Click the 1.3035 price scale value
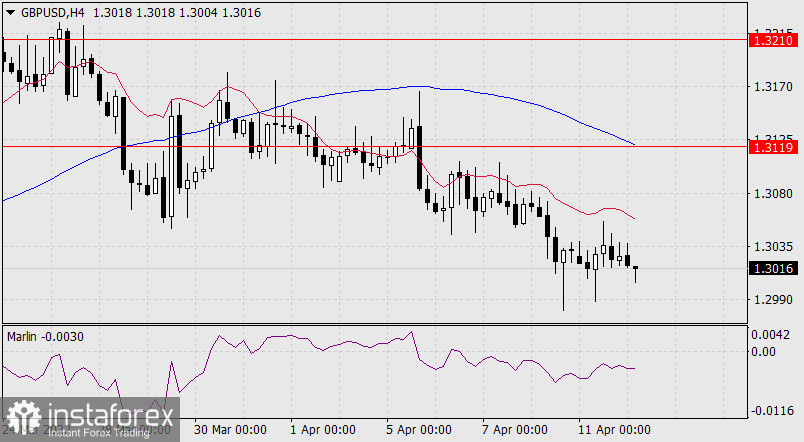 point(773,246)
